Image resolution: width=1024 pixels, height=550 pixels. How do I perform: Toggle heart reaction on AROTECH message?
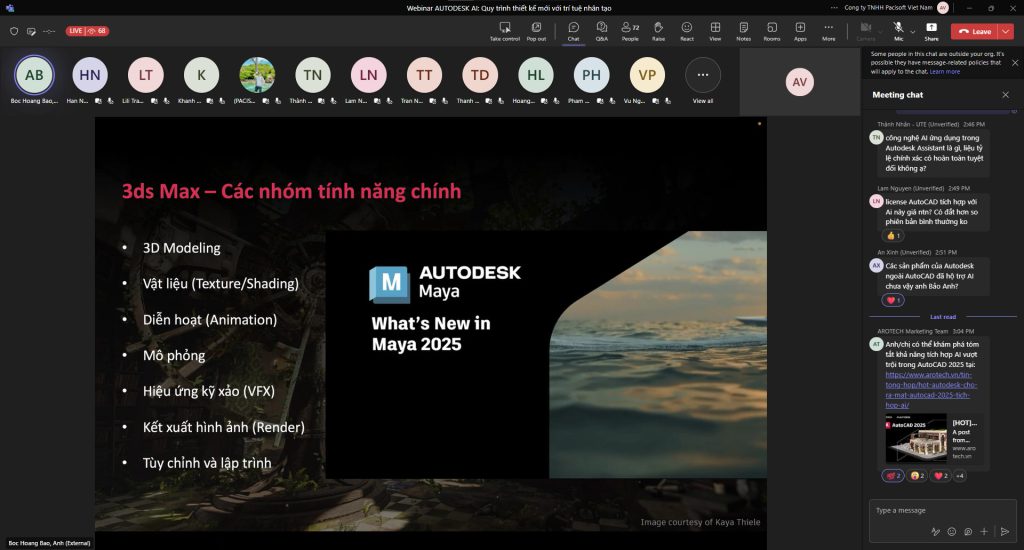point(941,476)
